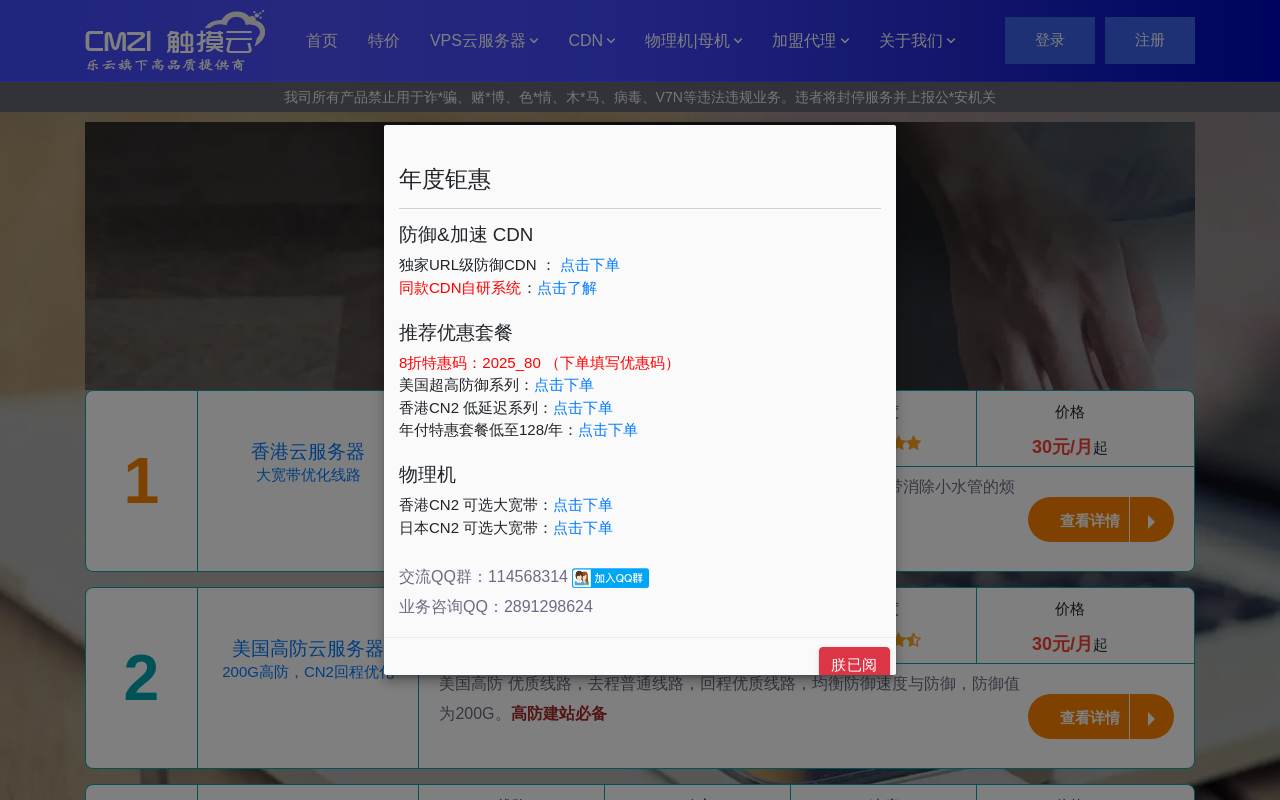Screen dimensions: 1280x800
Task: Click the 大宽带优化线路 subtitle text
Action: (x=308, y=475)
